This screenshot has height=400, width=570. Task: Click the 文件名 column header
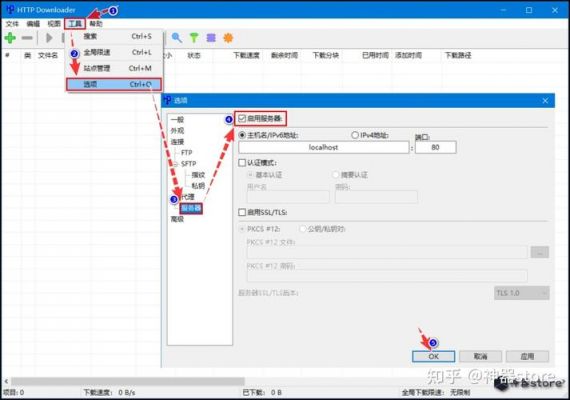[x=48, y=55]
